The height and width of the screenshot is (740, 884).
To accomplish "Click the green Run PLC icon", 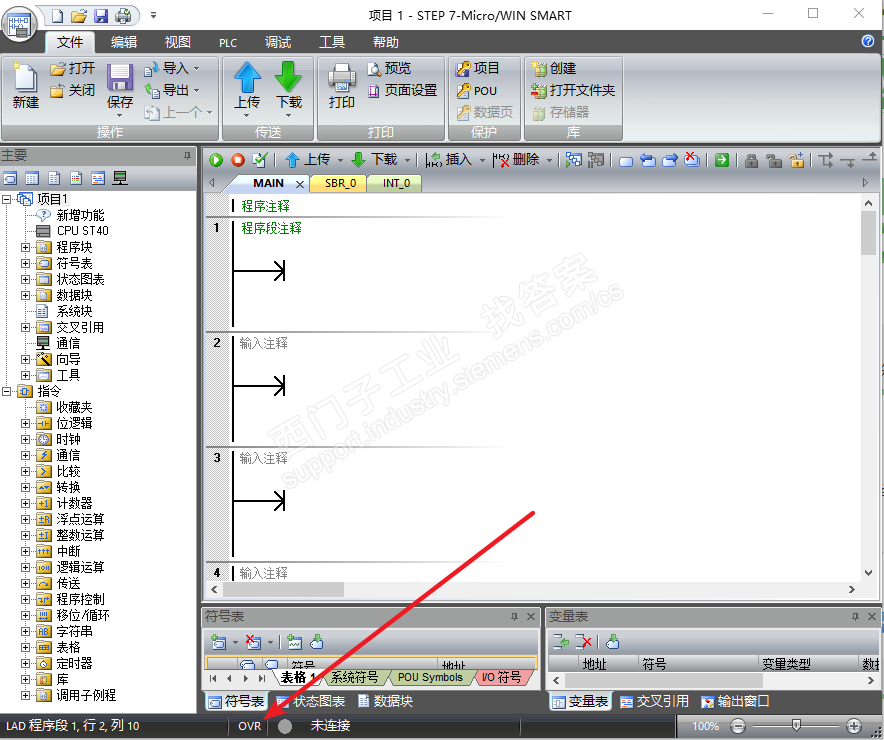I will click(216, 160).
